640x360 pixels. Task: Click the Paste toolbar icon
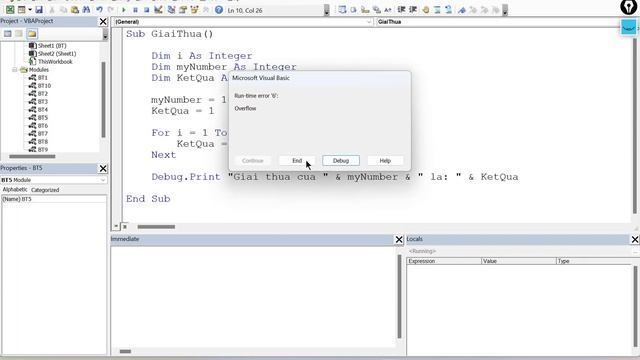[75, 10]
